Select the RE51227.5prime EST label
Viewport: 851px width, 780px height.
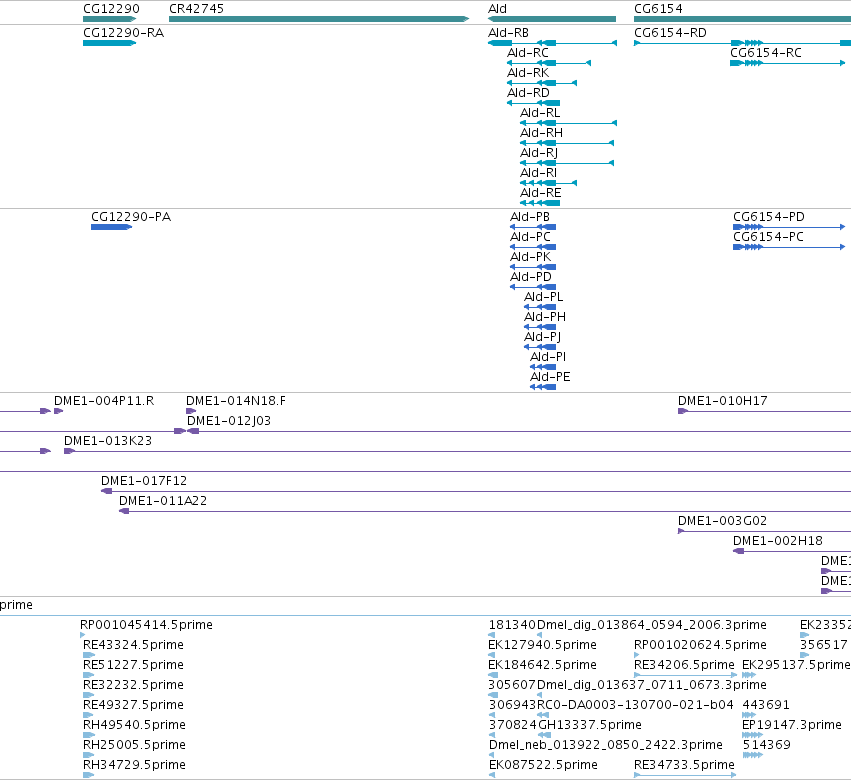(134, 665)
